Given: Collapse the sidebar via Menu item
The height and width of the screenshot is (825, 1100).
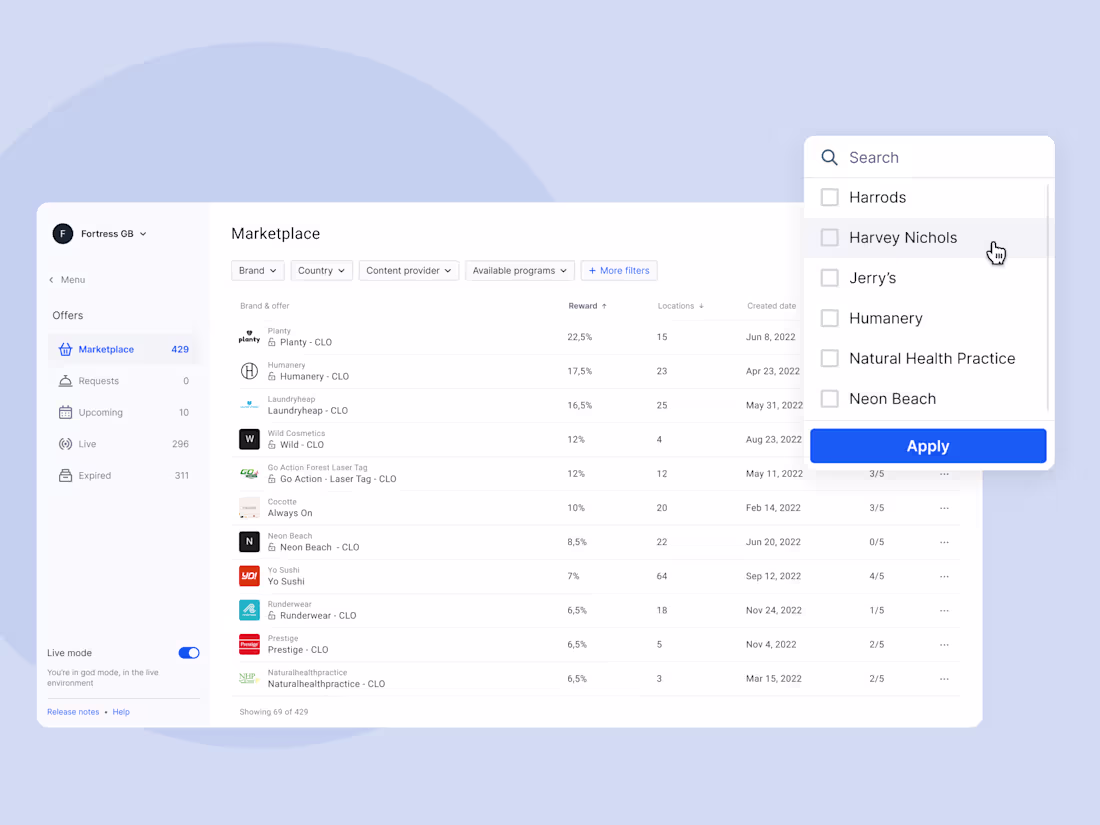Looking at the screenshot, I should tap(66, 279).
